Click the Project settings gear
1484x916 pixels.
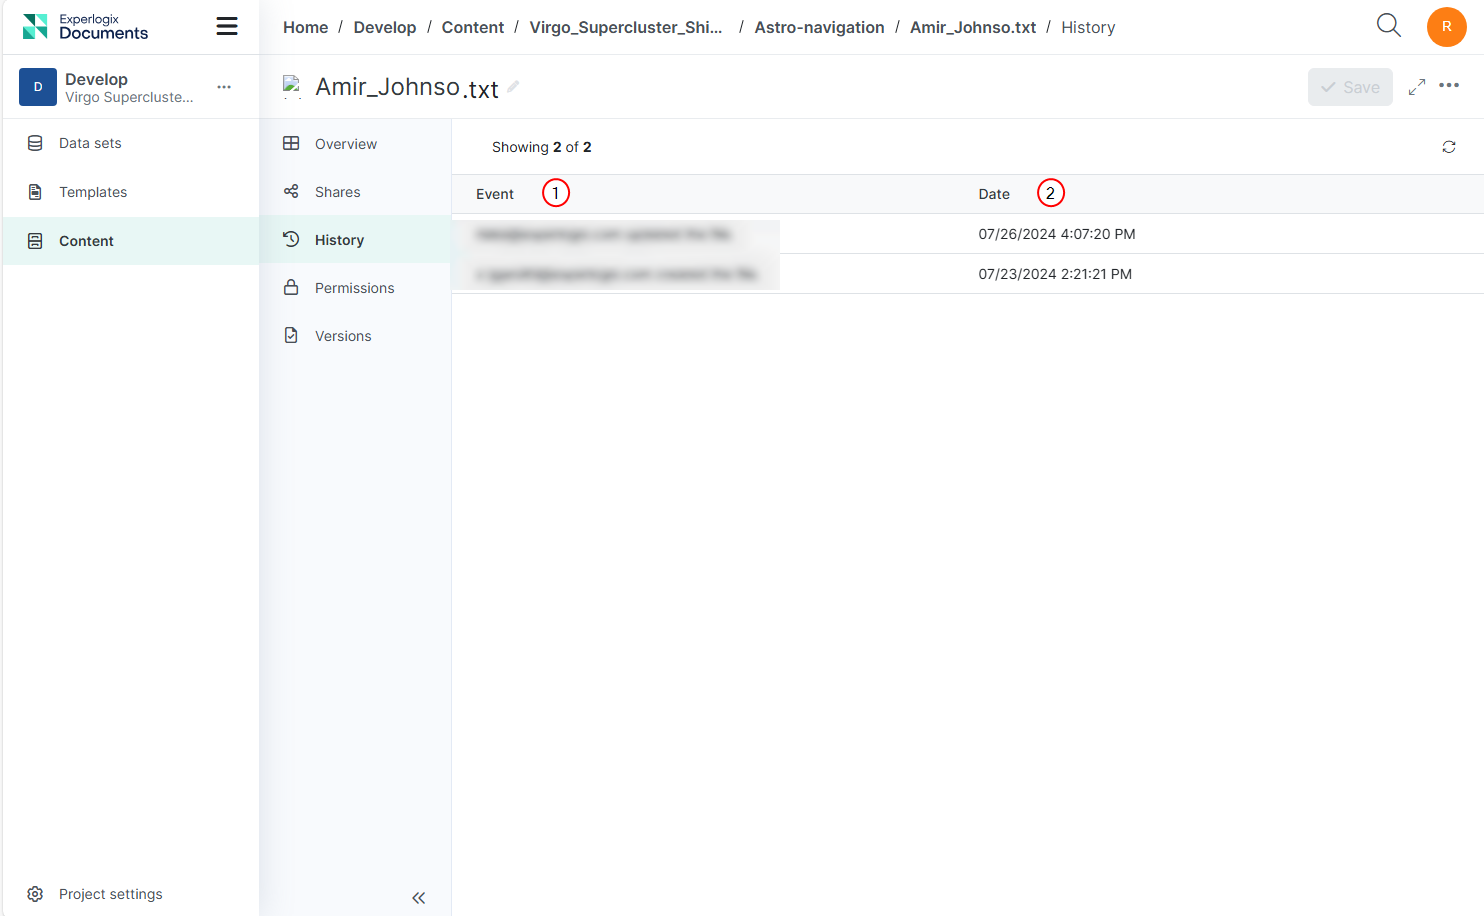(35, 894)
